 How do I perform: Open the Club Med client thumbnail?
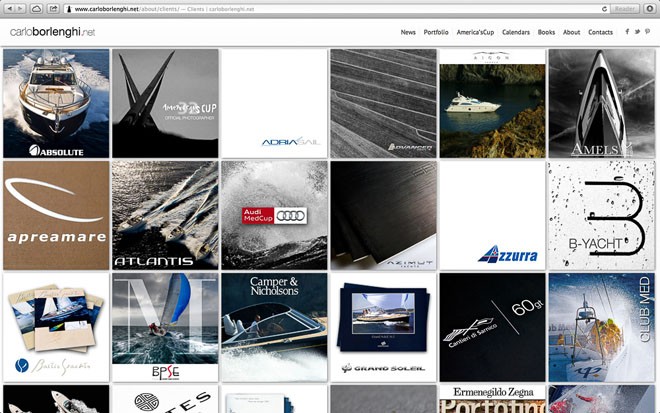pyautogui.click(x=602, y=327)
